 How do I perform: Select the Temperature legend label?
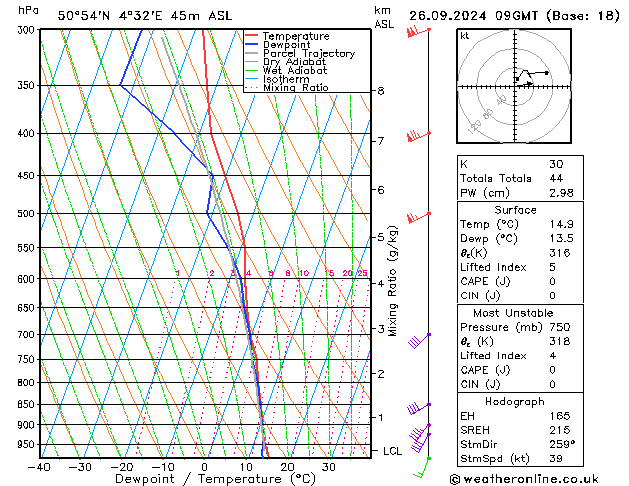[x=296, y=36]
